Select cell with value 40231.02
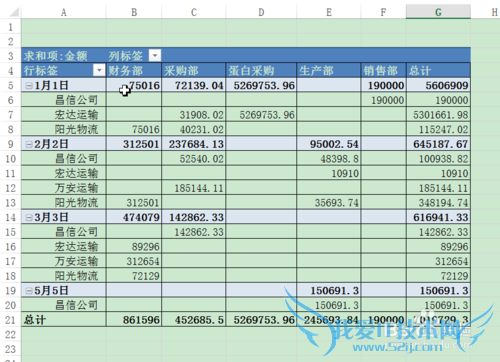Screen dimensions: 500x362 (x=194, y=129)
